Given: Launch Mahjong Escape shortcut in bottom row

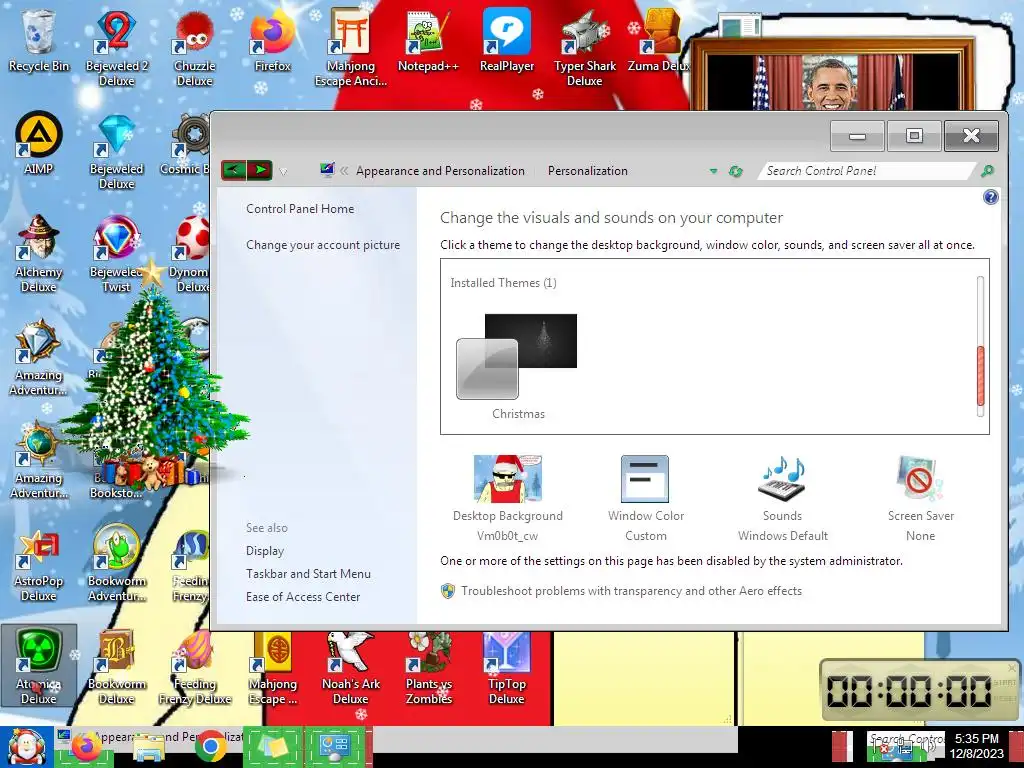Looking at the screenshot, I should tap(273, 667).
